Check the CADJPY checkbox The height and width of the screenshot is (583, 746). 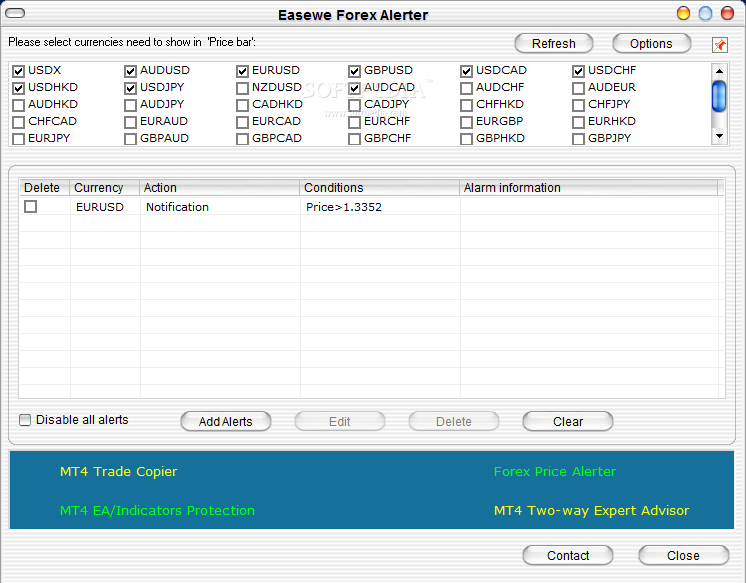tap(354, 105)
